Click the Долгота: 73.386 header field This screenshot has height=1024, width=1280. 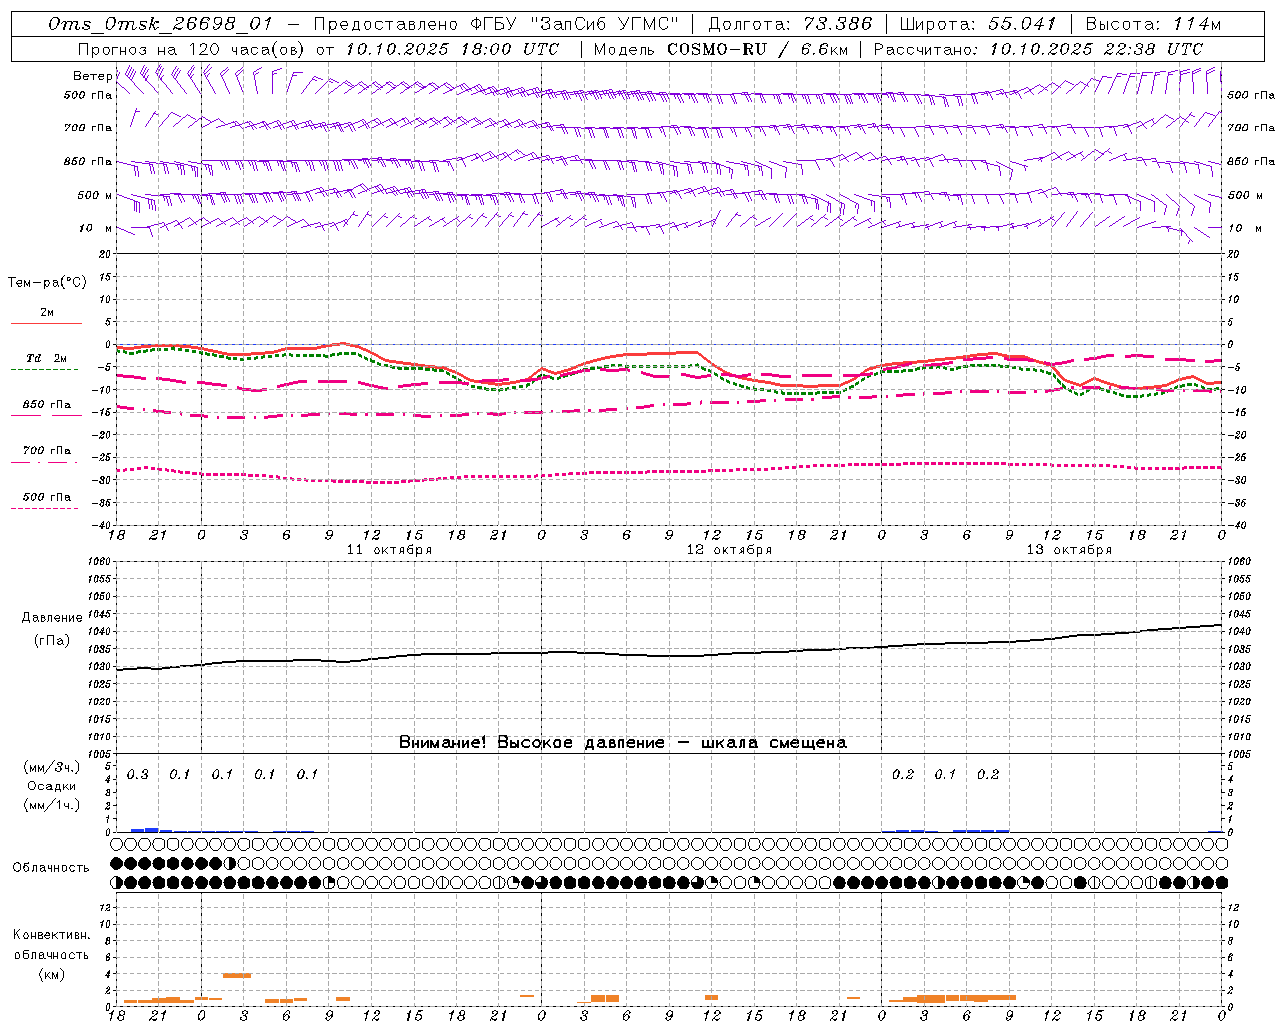pos(790,24)
